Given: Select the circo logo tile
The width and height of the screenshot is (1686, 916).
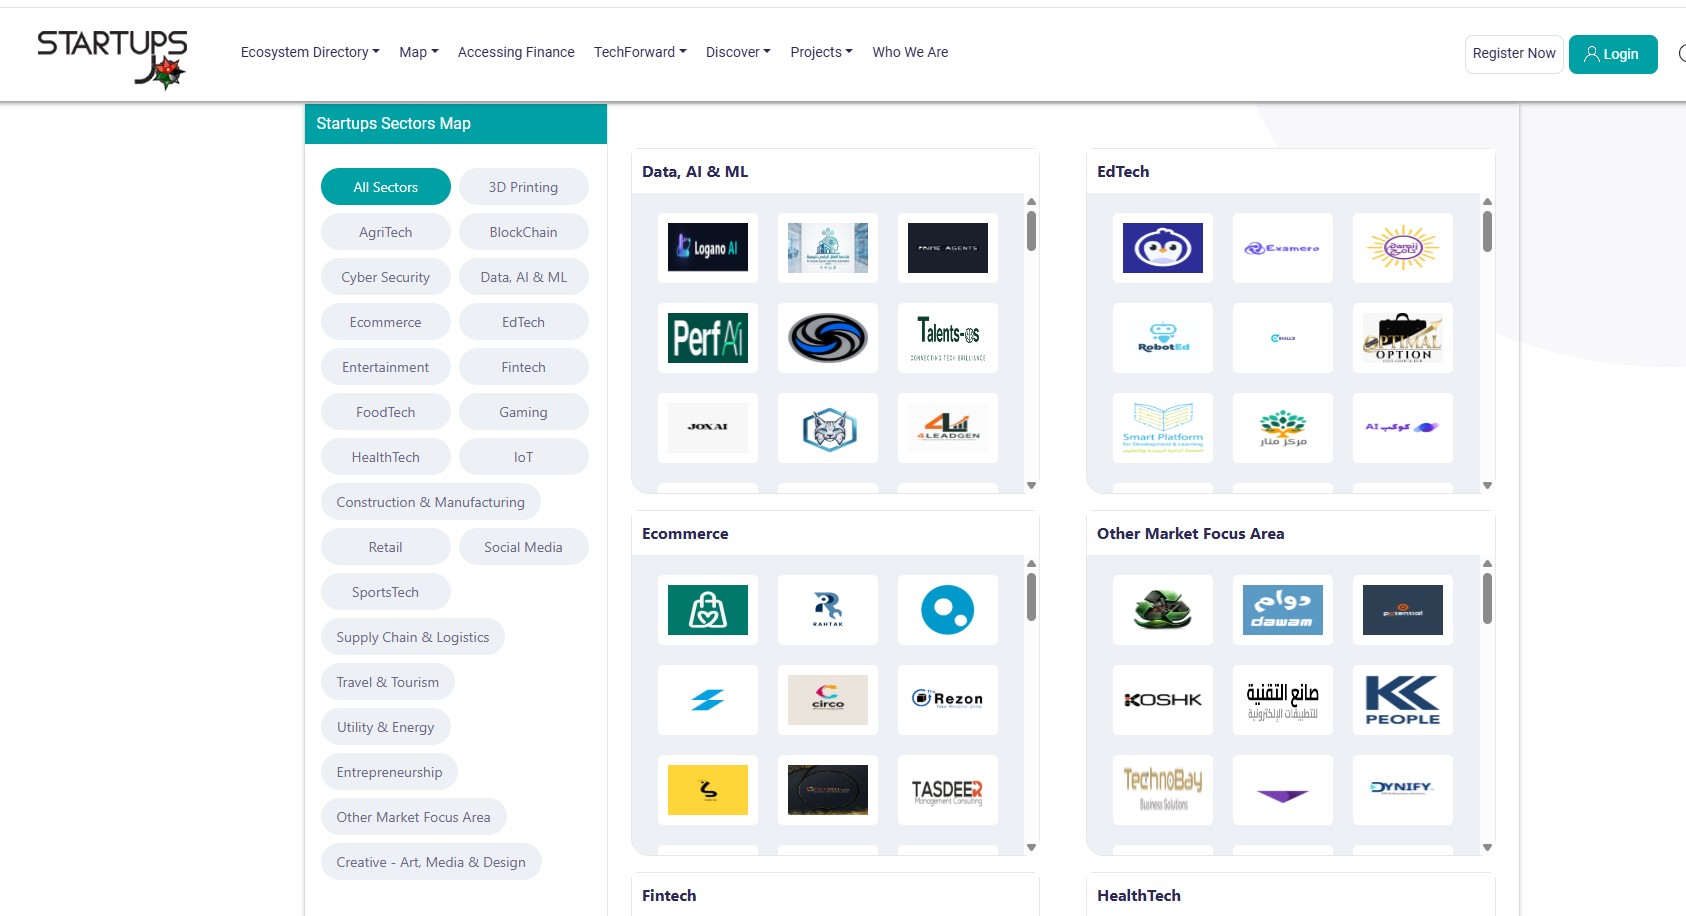Looking at the screenshot, I should 828,700.
